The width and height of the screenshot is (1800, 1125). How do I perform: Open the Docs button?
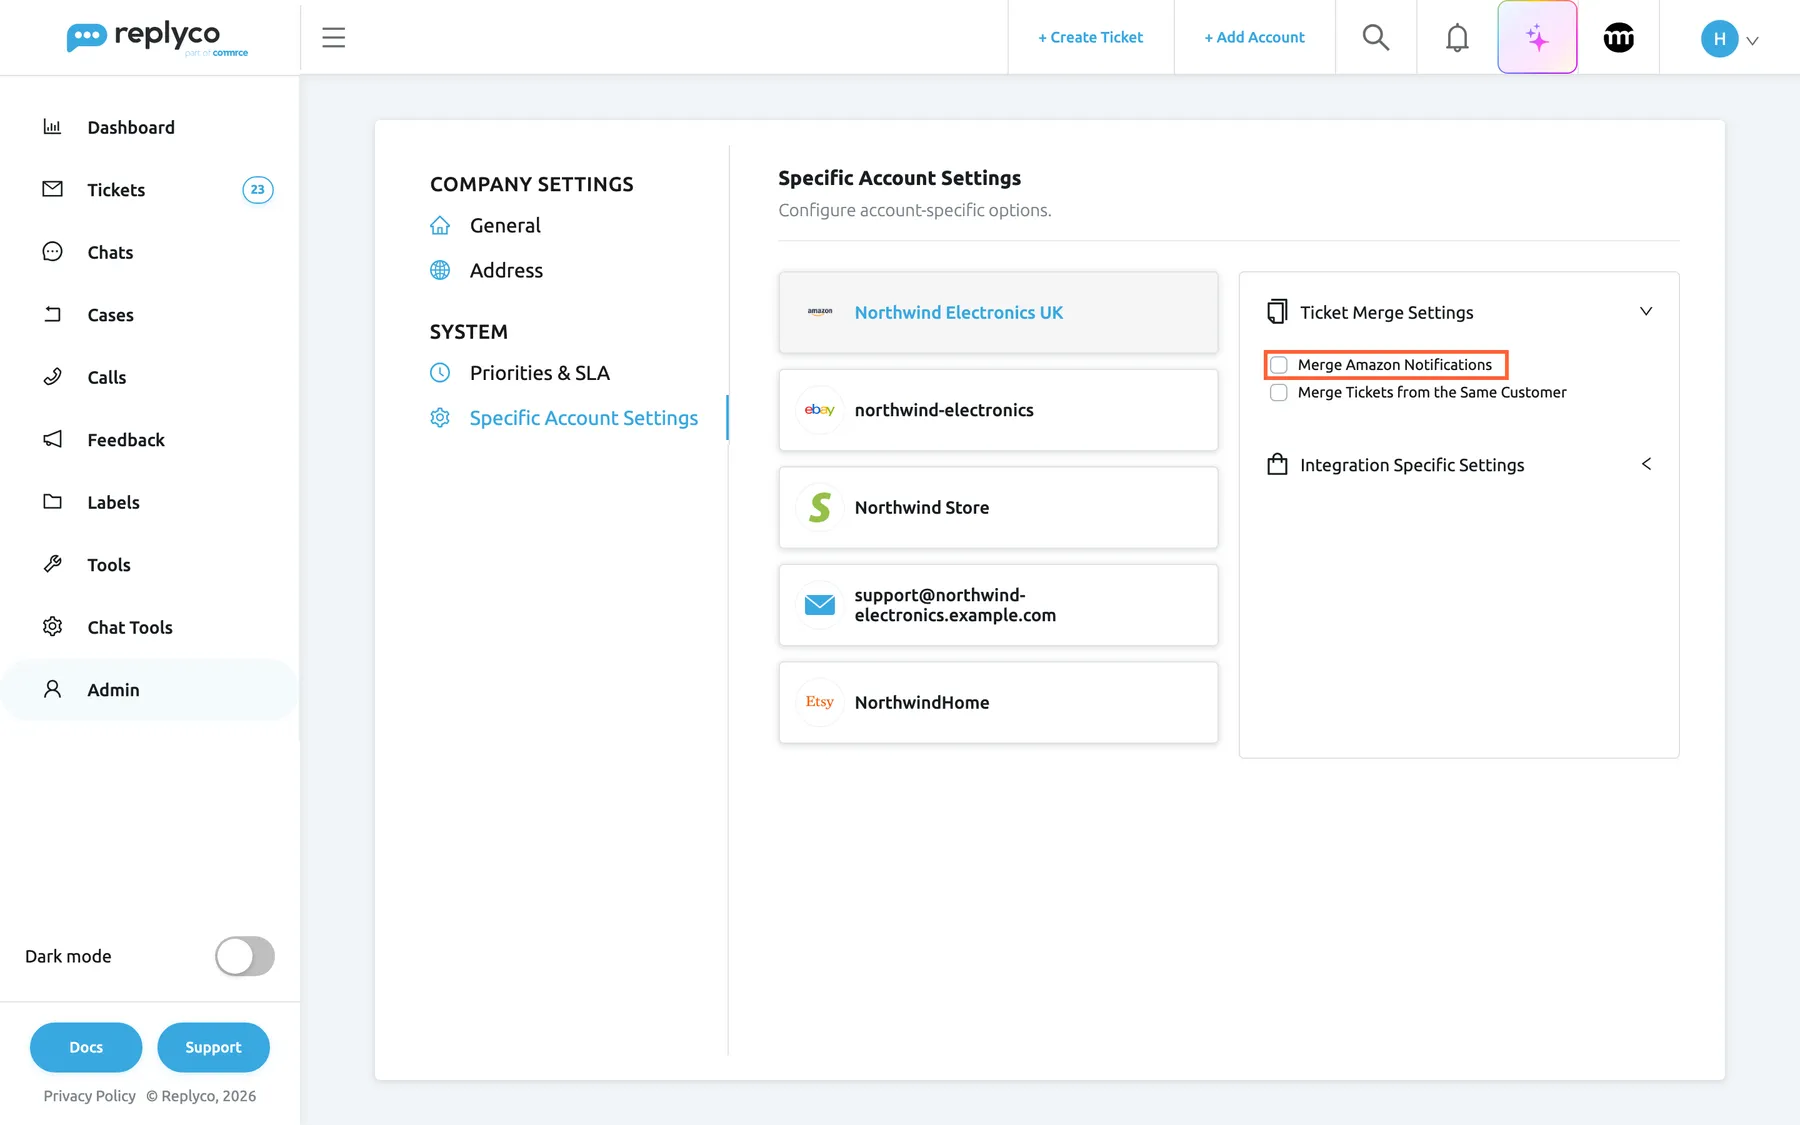(86, 1047)
